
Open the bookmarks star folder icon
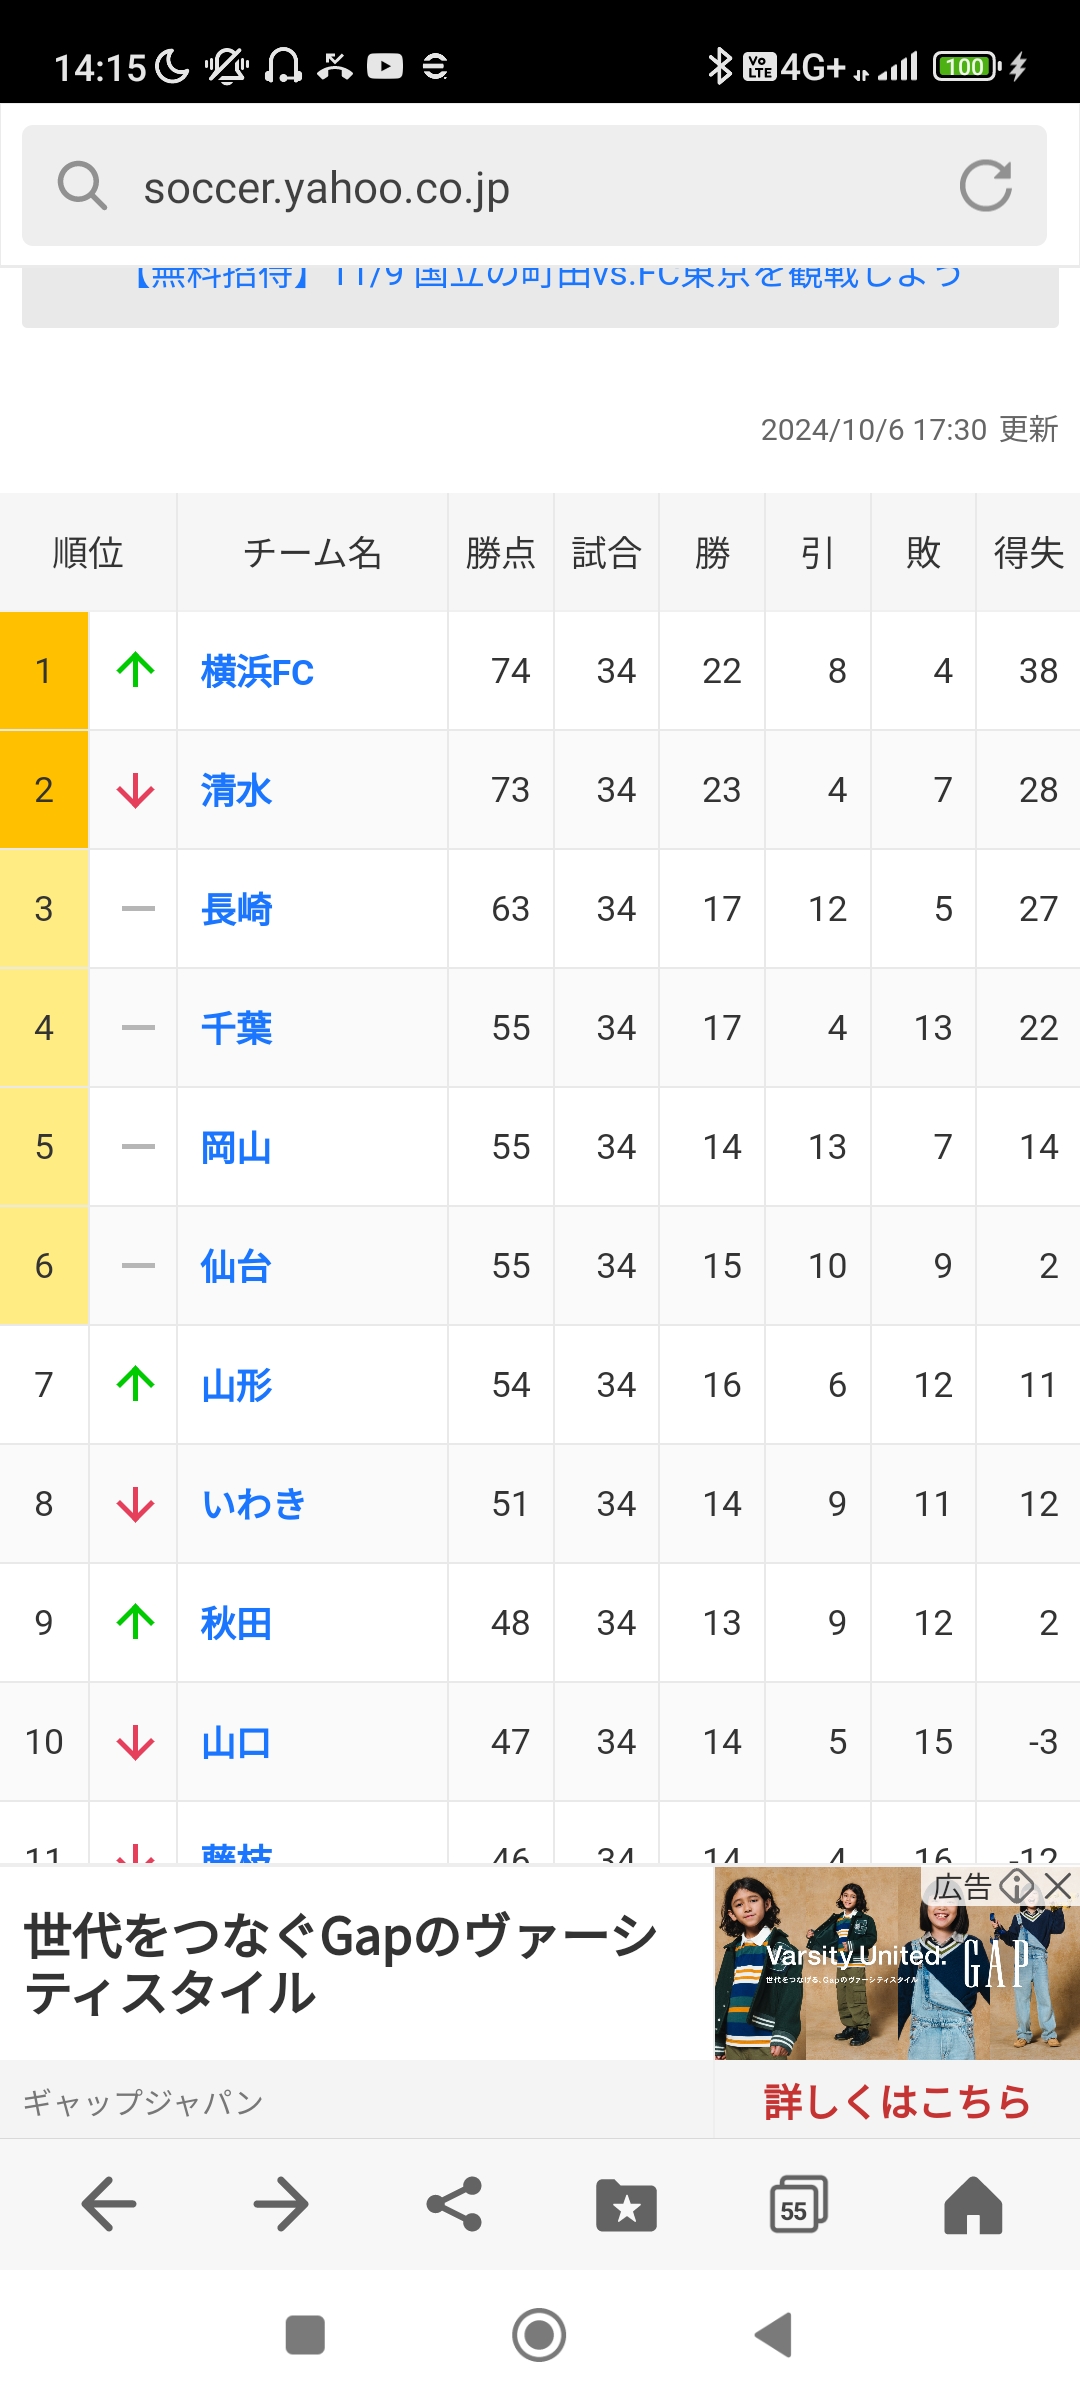click(626, 2204)
